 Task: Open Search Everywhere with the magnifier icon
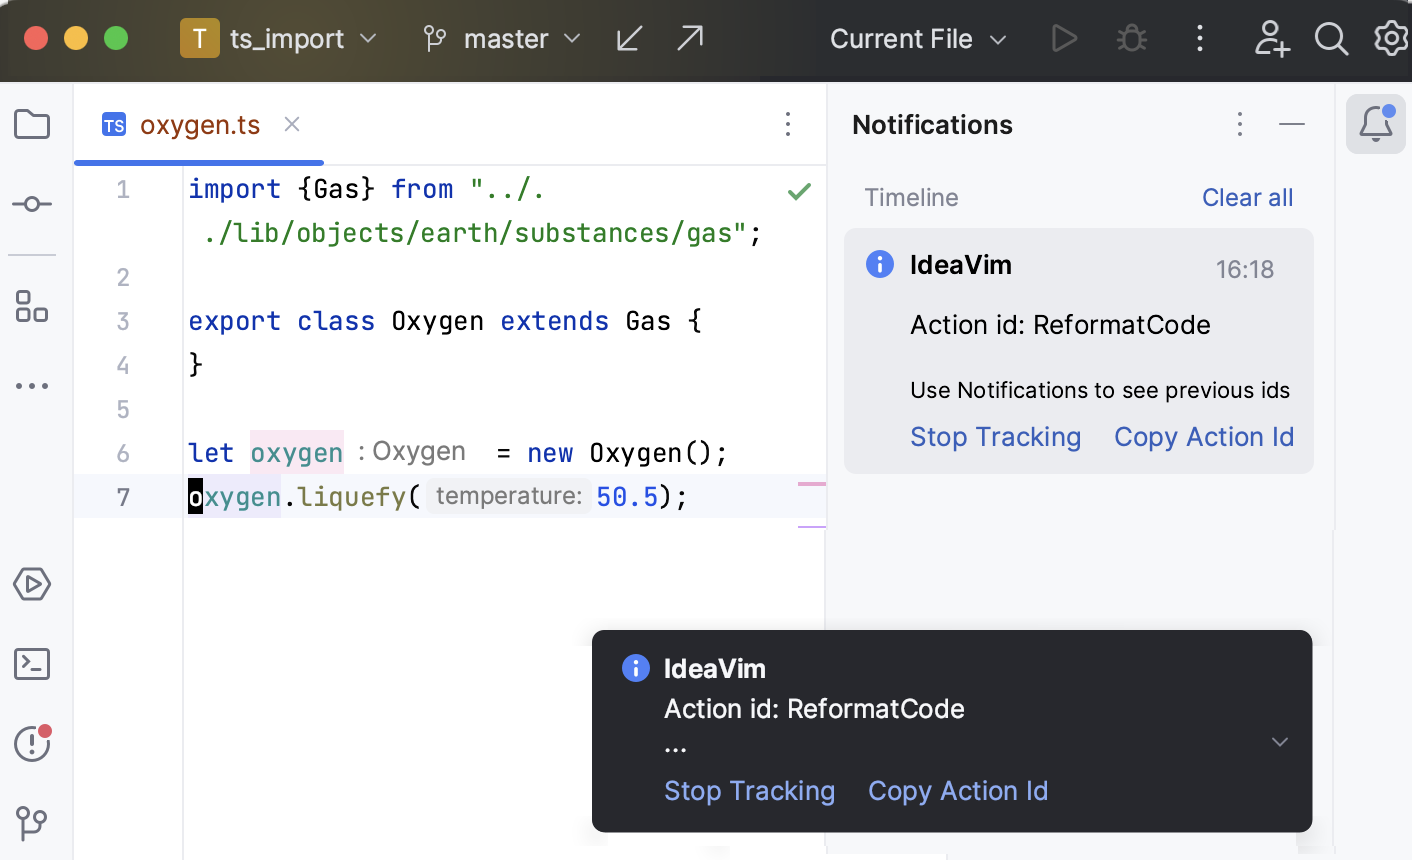pos(1330,39)
